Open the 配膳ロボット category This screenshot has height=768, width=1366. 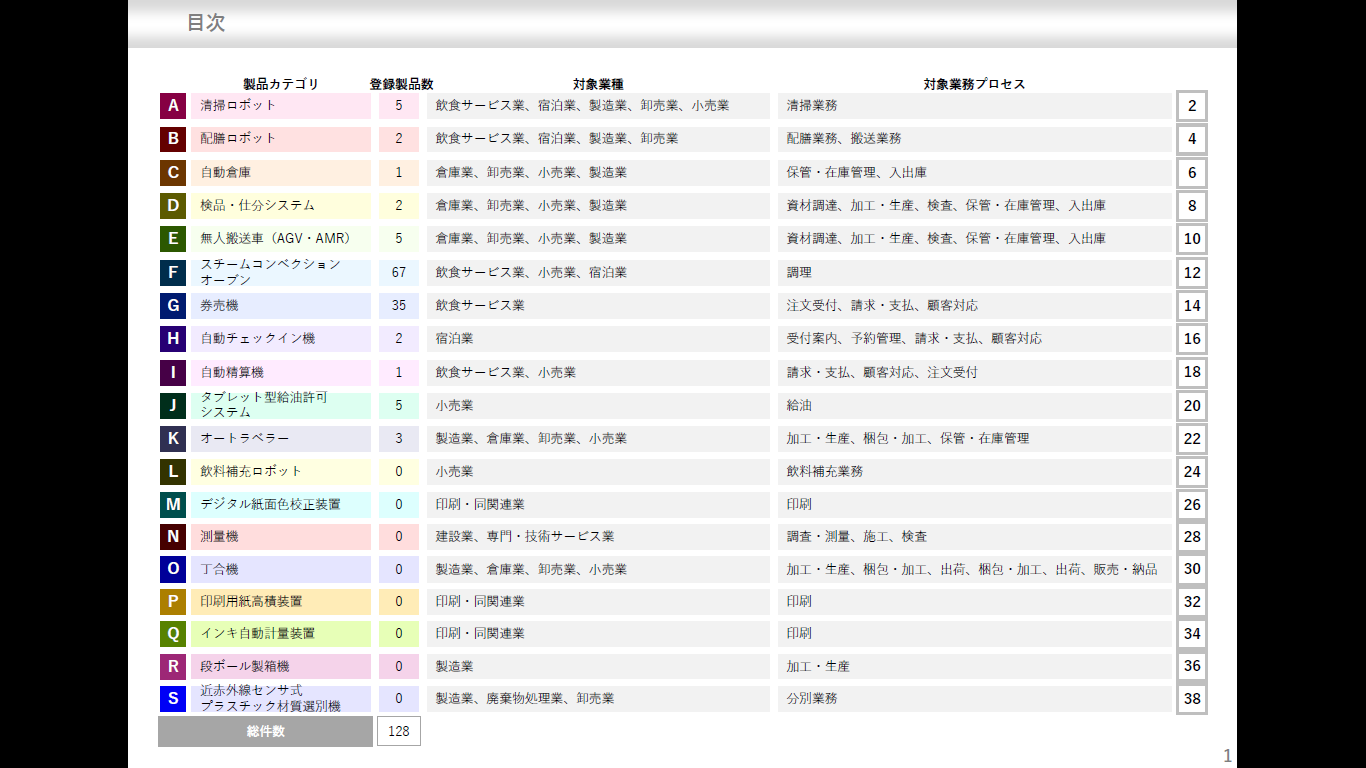281,139
